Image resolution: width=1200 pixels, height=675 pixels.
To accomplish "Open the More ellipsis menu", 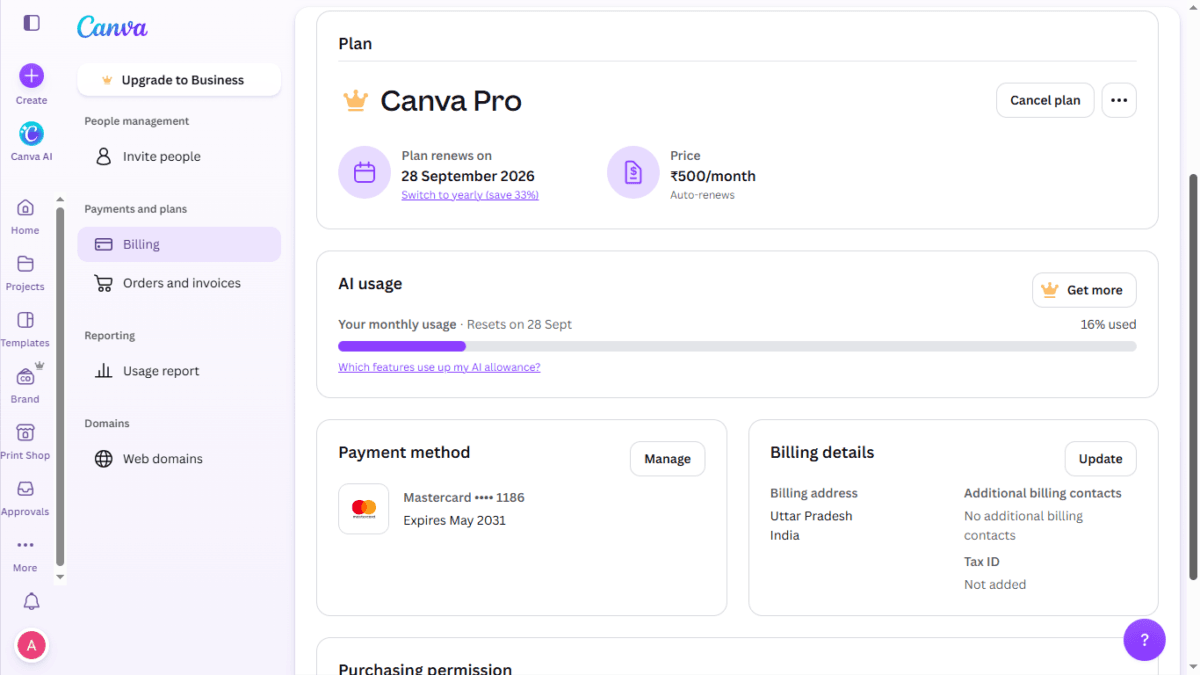I will [26, 545].
